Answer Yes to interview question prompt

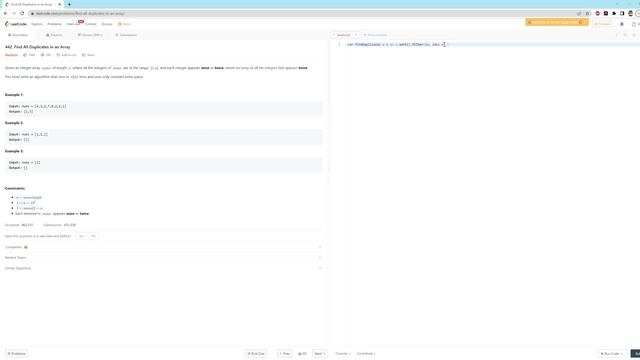pyautogui.click(x=81, y=236)
